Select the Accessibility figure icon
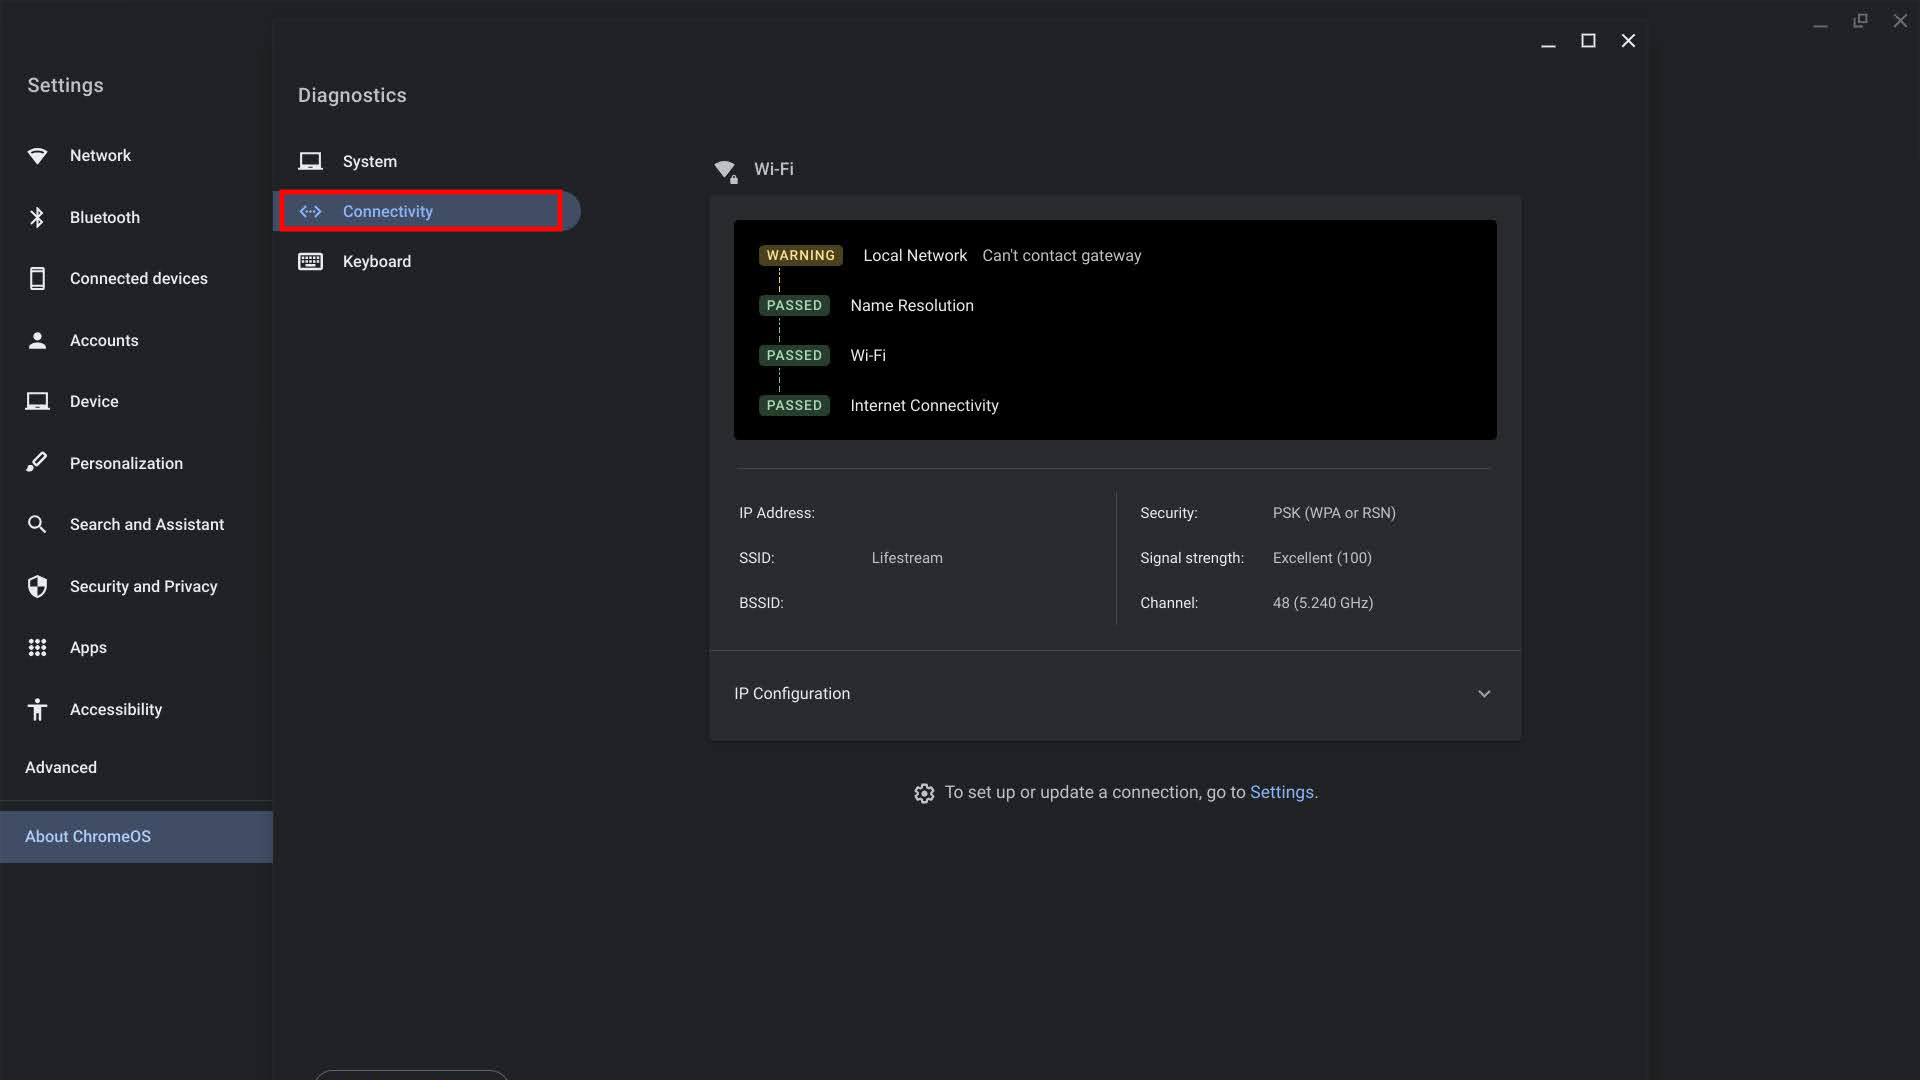Image resolution: width=1920 pixels, height=1080 pixels. [x=37, y=709]
